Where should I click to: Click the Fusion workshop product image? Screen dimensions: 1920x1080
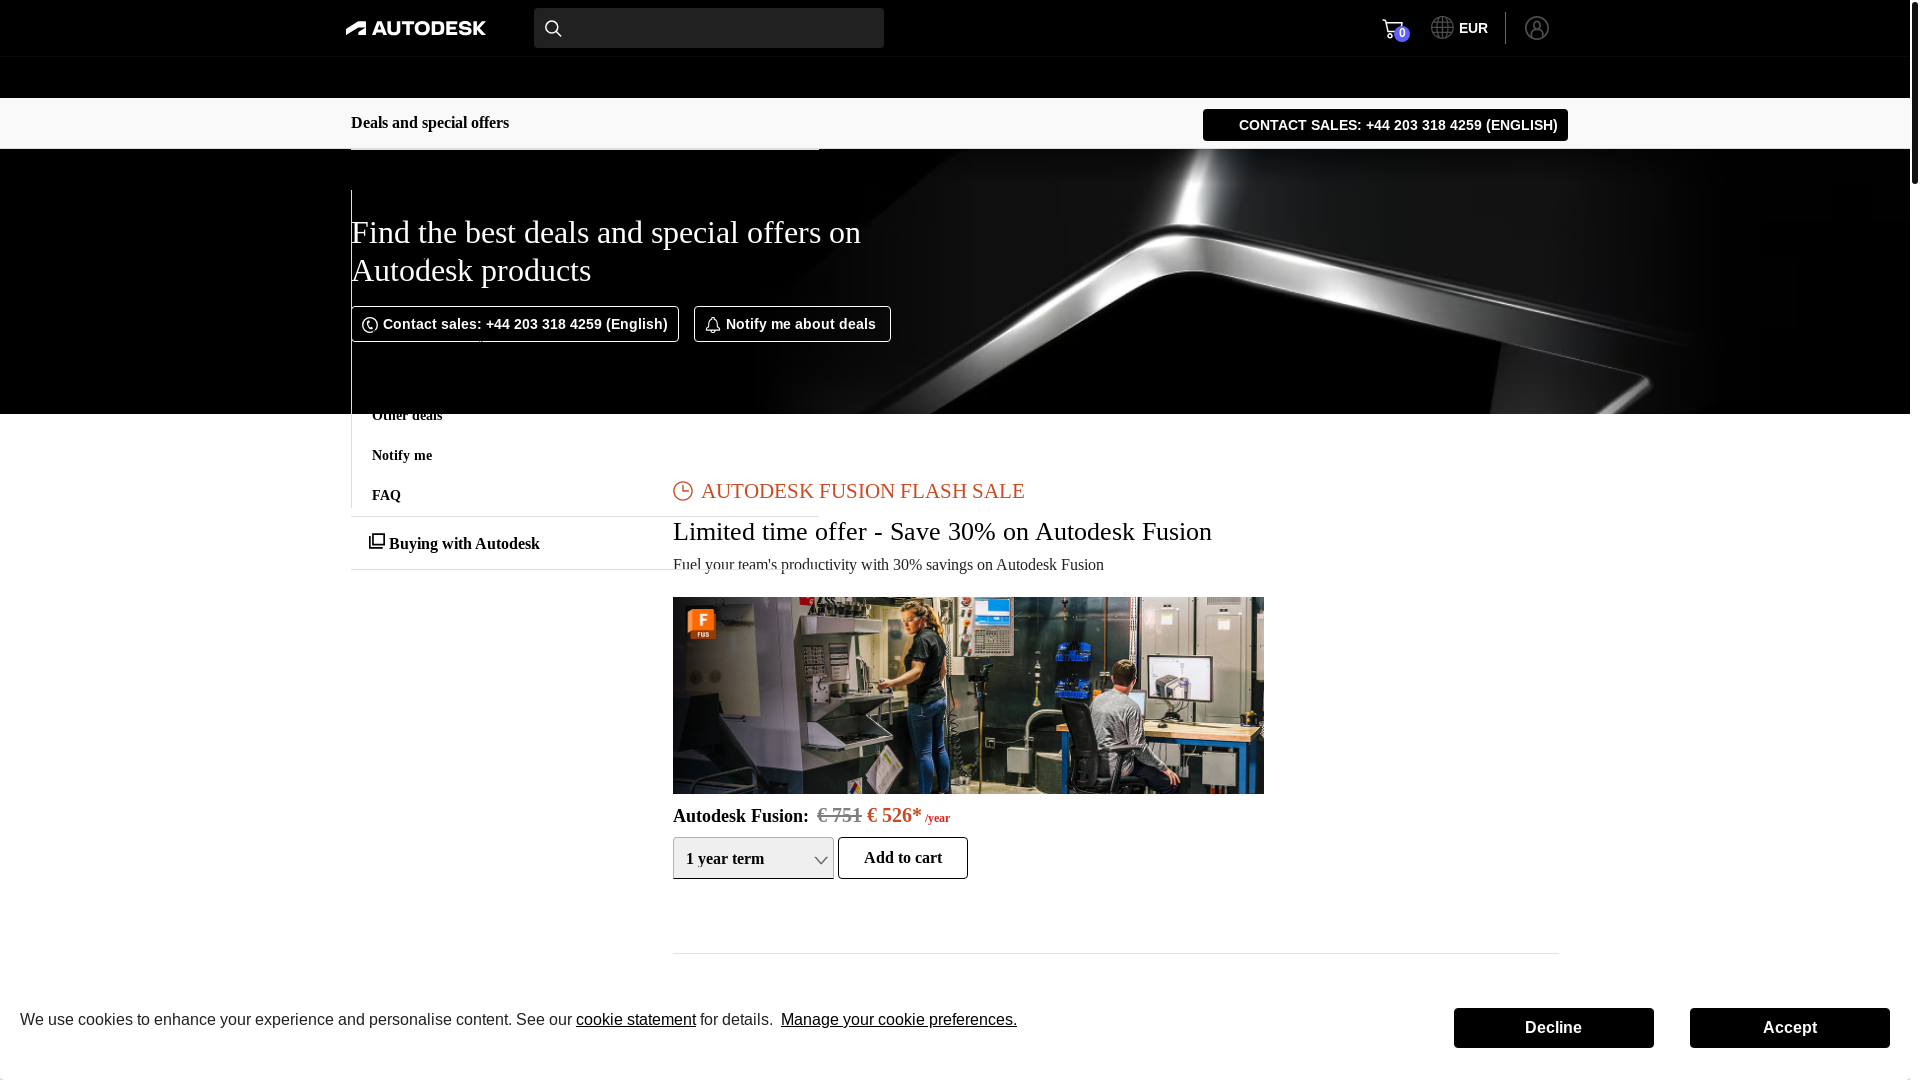tap(968, 695)
